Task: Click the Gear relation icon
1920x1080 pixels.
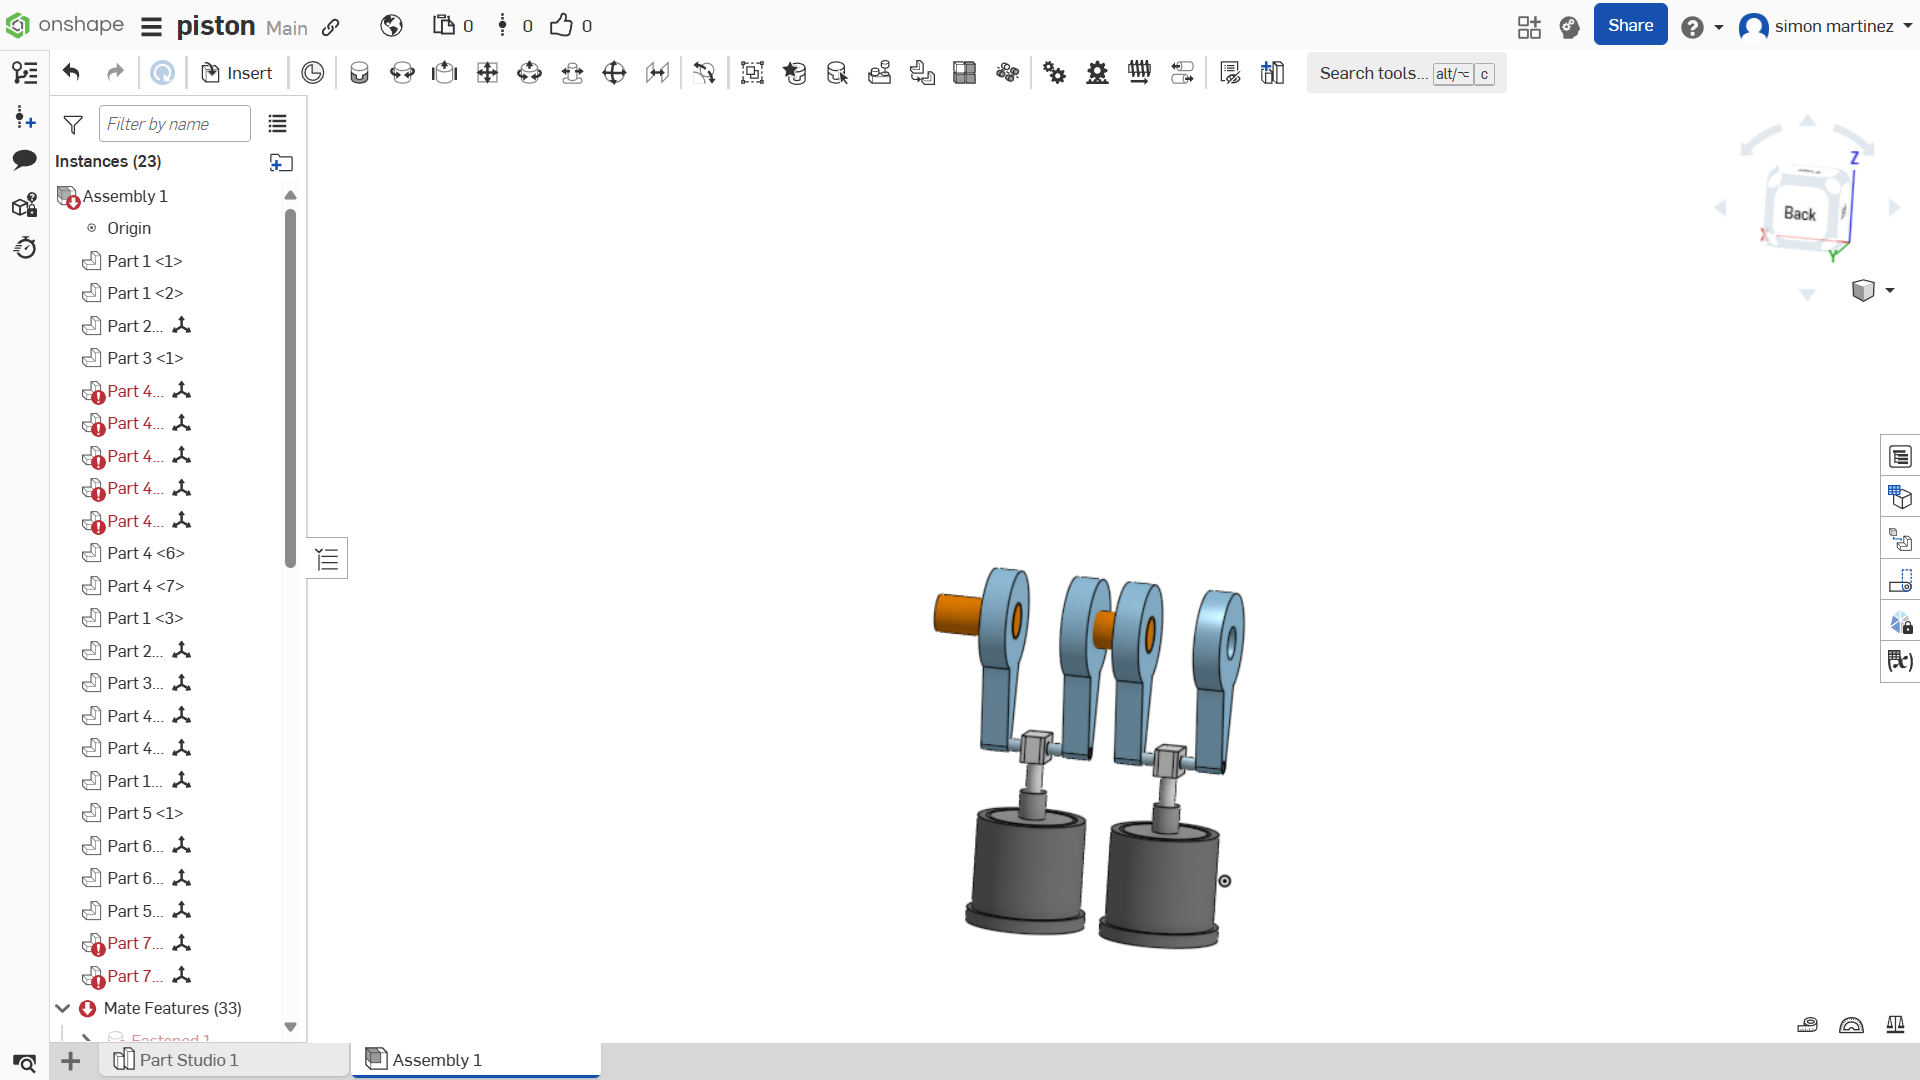Action: pos(1054,72)
